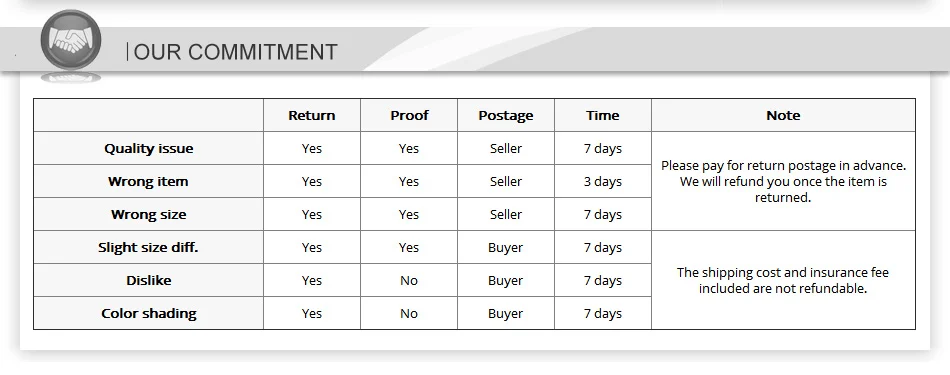Select the Quality issue row label
Screen dimensions: 950x375
click(x=148, y=148)
